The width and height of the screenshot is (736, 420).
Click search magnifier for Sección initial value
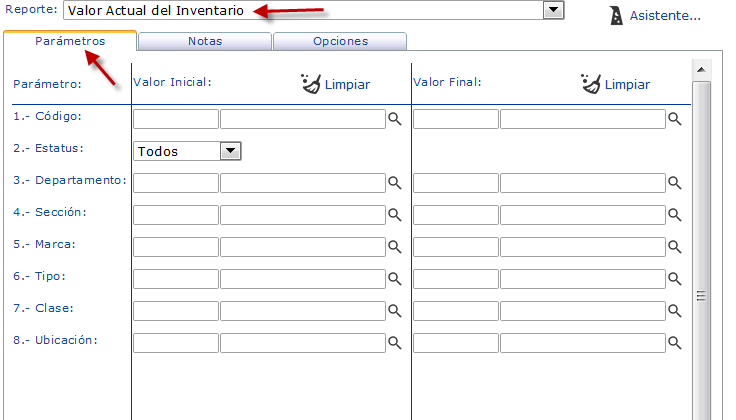click(x=395, y=215)
